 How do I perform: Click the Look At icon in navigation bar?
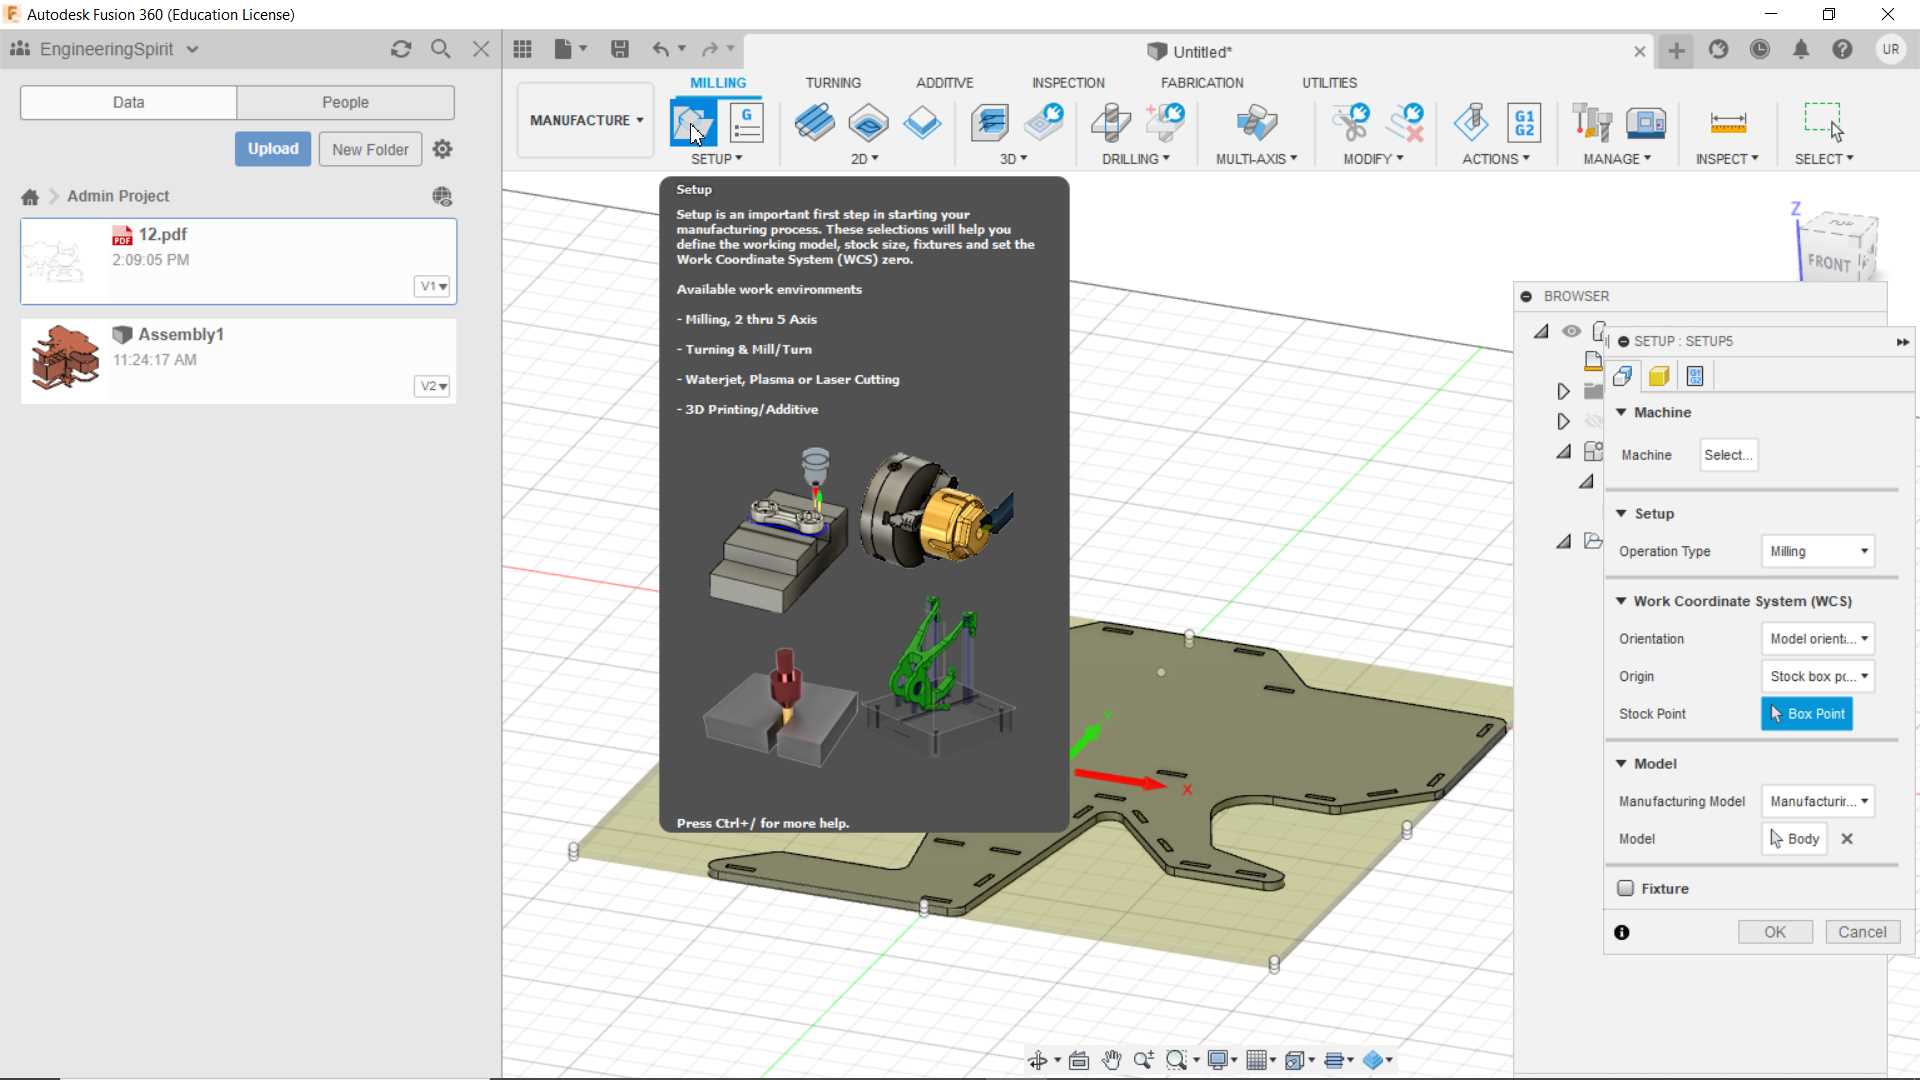[x=1079, y=1060]
